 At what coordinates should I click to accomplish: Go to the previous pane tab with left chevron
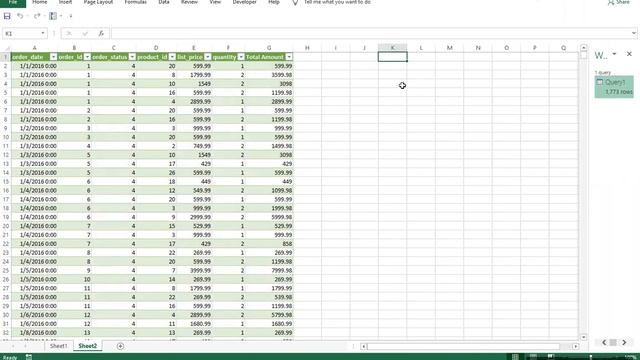click(604, 342)
